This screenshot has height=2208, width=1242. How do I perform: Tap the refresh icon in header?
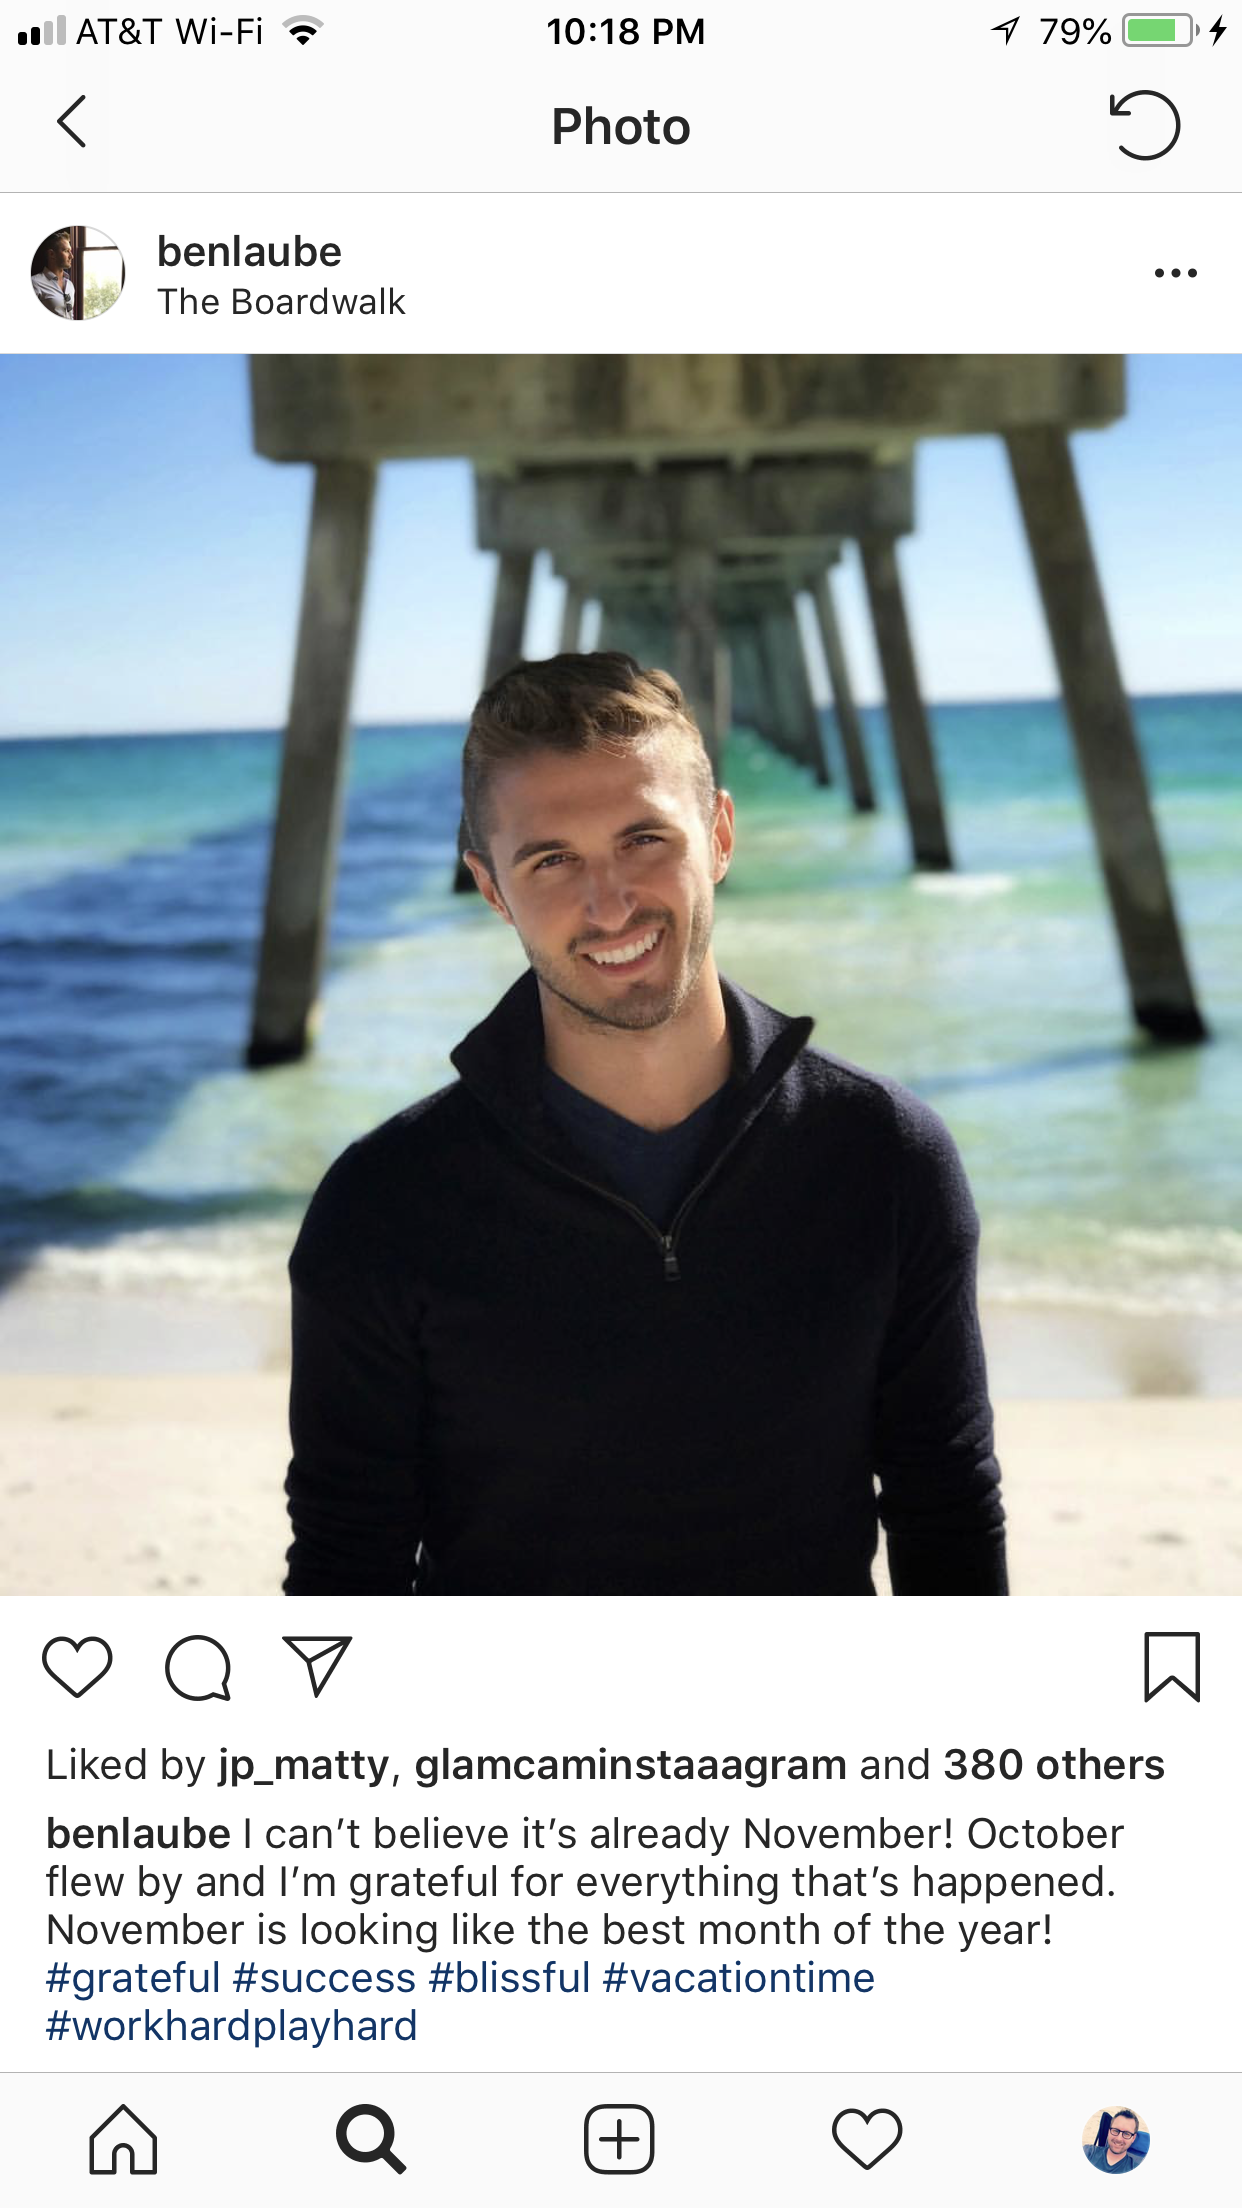1145,125
